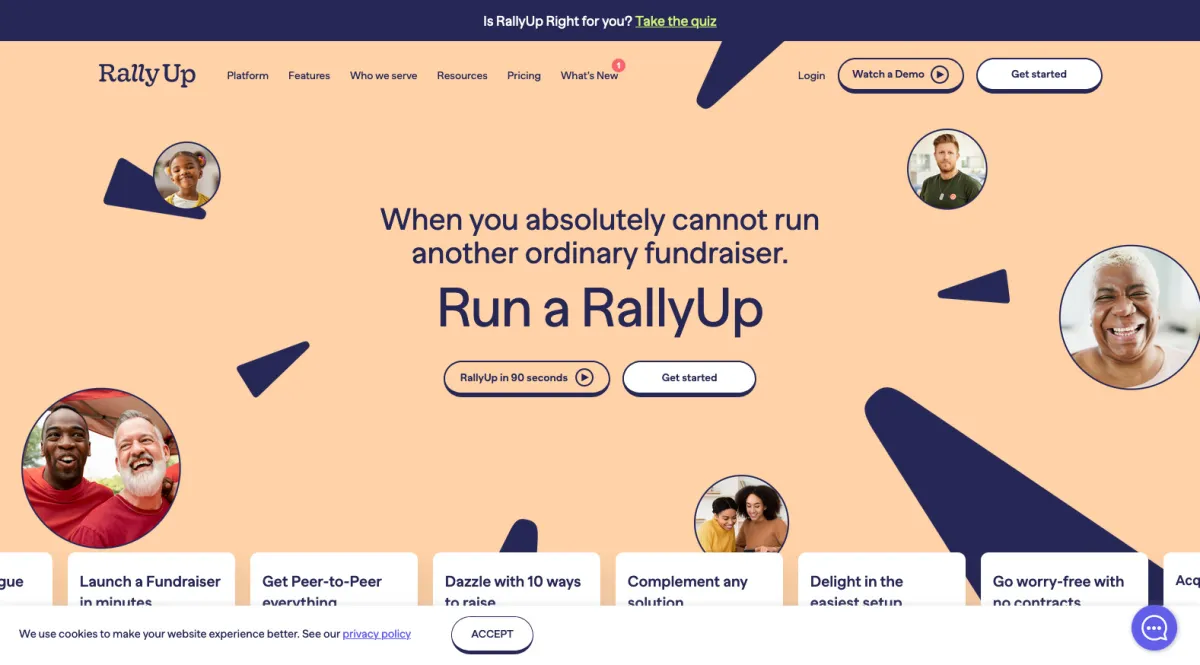
Task: Click the play icon in Watch a Demo
Action: point(939,74)
